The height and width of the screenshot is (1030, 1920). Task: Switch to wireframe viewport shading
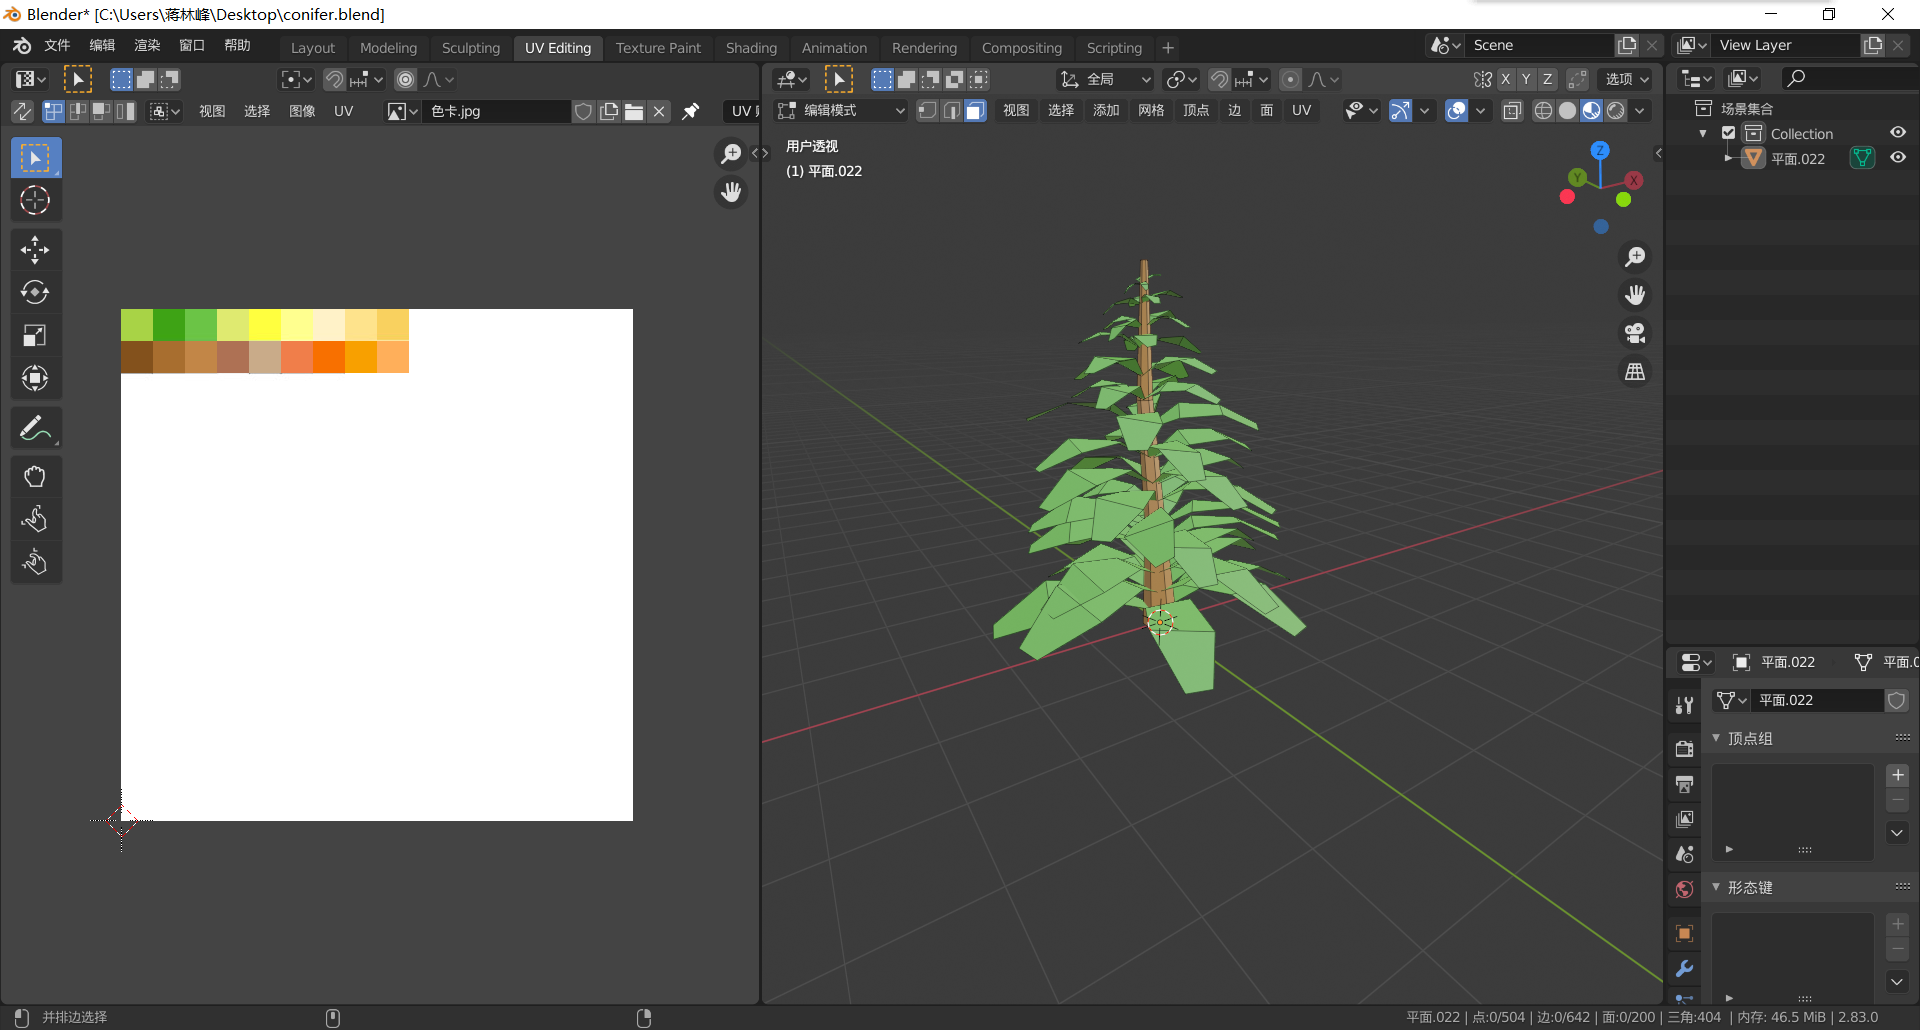[x=1544, y=111]
